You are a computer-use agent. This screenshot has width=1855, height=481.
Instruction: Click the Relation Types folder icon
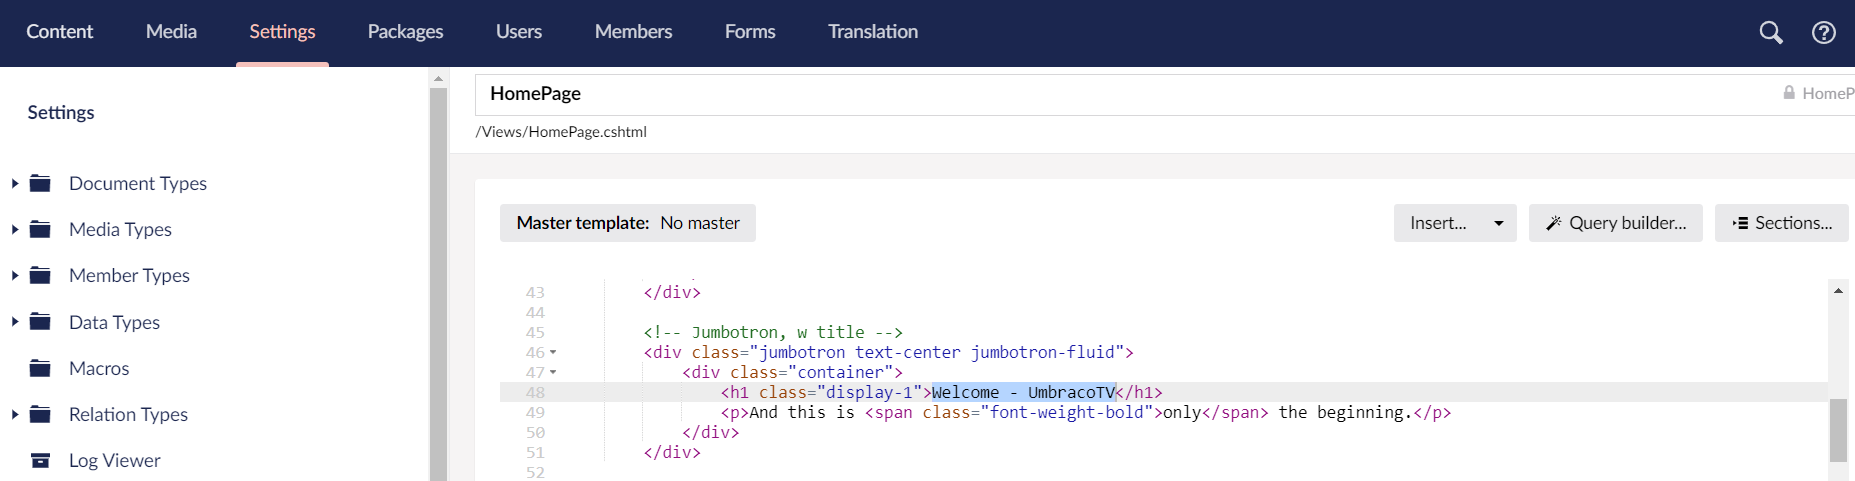click(x=40, y=414)
